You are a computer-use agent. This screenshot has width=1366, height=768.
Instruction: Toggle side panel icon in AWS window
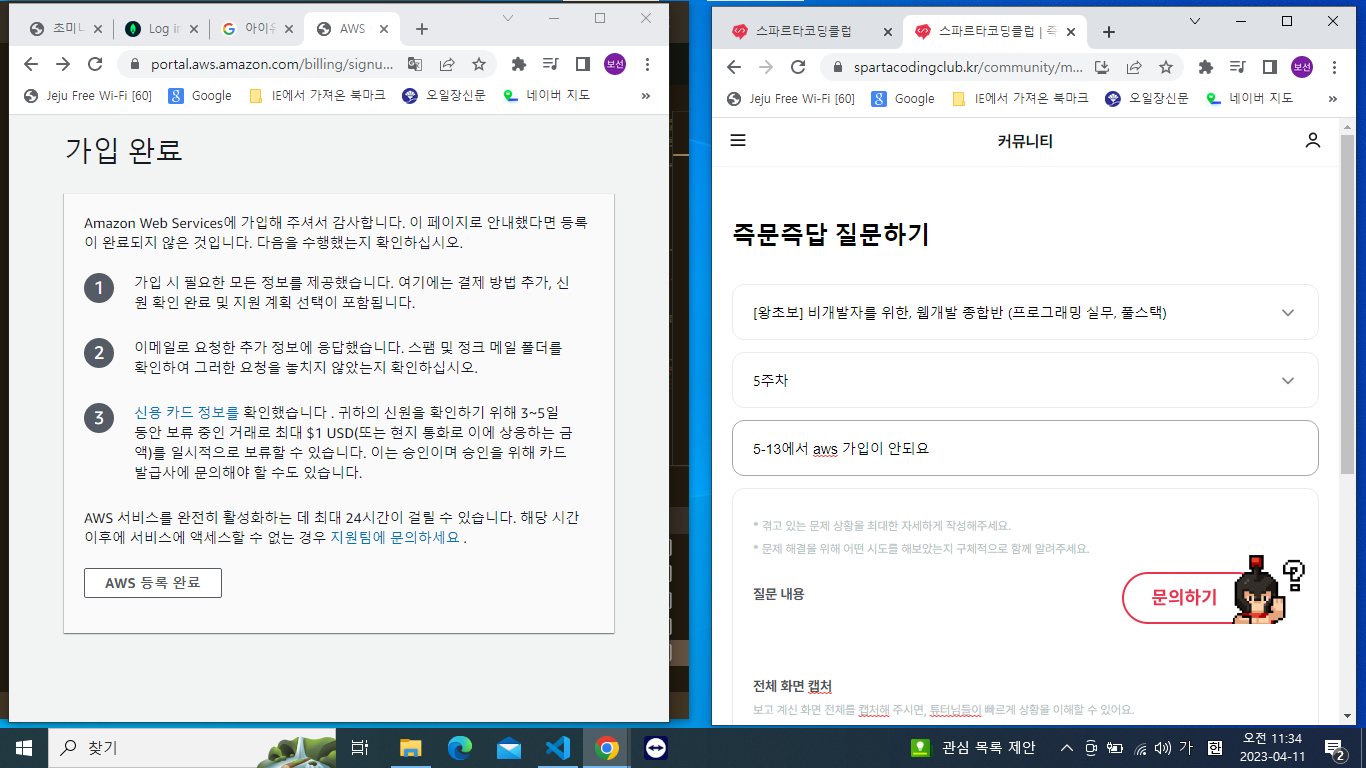[582, 64]
